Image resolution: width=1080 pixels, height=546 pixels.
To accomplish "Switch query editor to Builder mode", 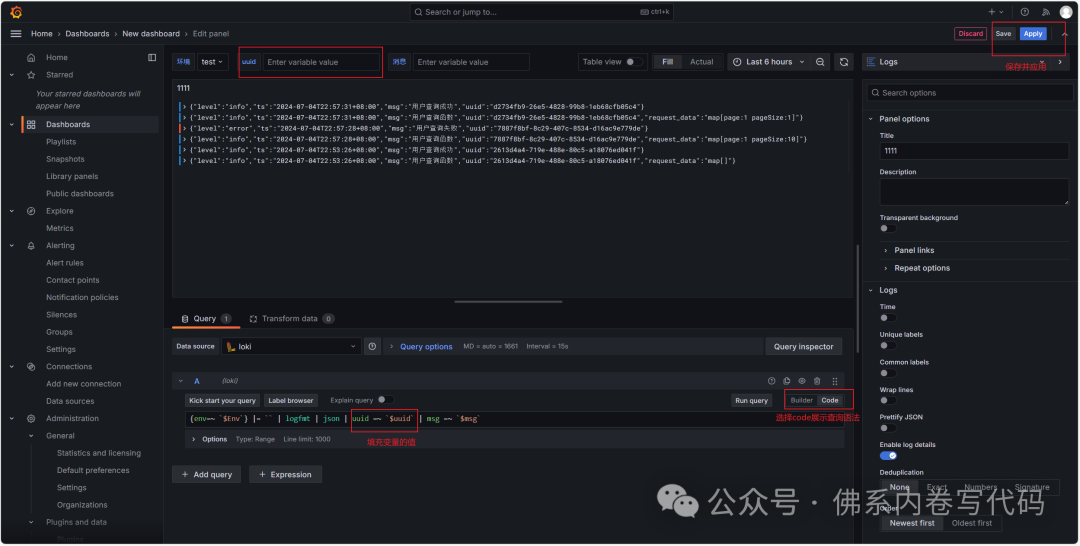I will 801,400.
